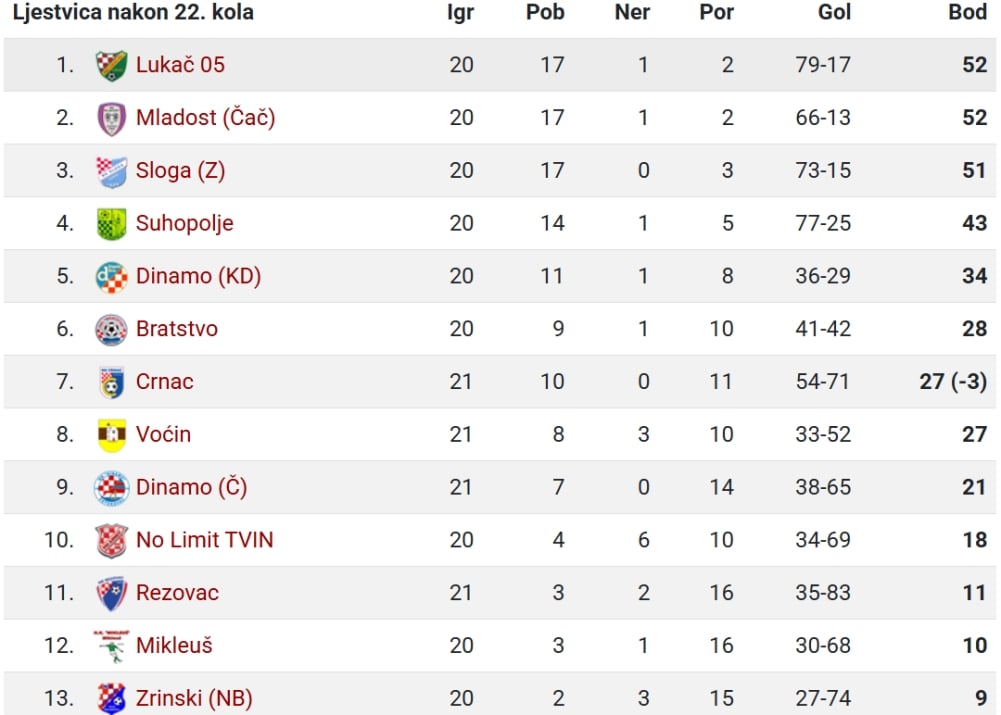Open the Suhopolje team link
Viewport: 1001px width, 715px height.
click(184, 223)
